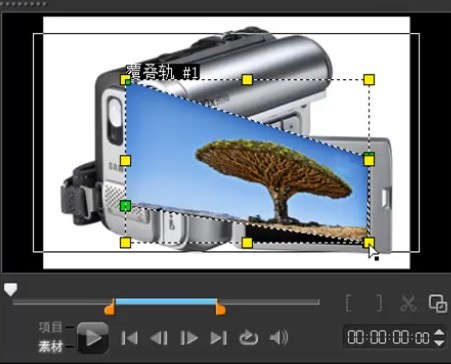Switch to 素材 (Clip) playback mode
This screenshot has height=364, width=451.
point(51,347)
